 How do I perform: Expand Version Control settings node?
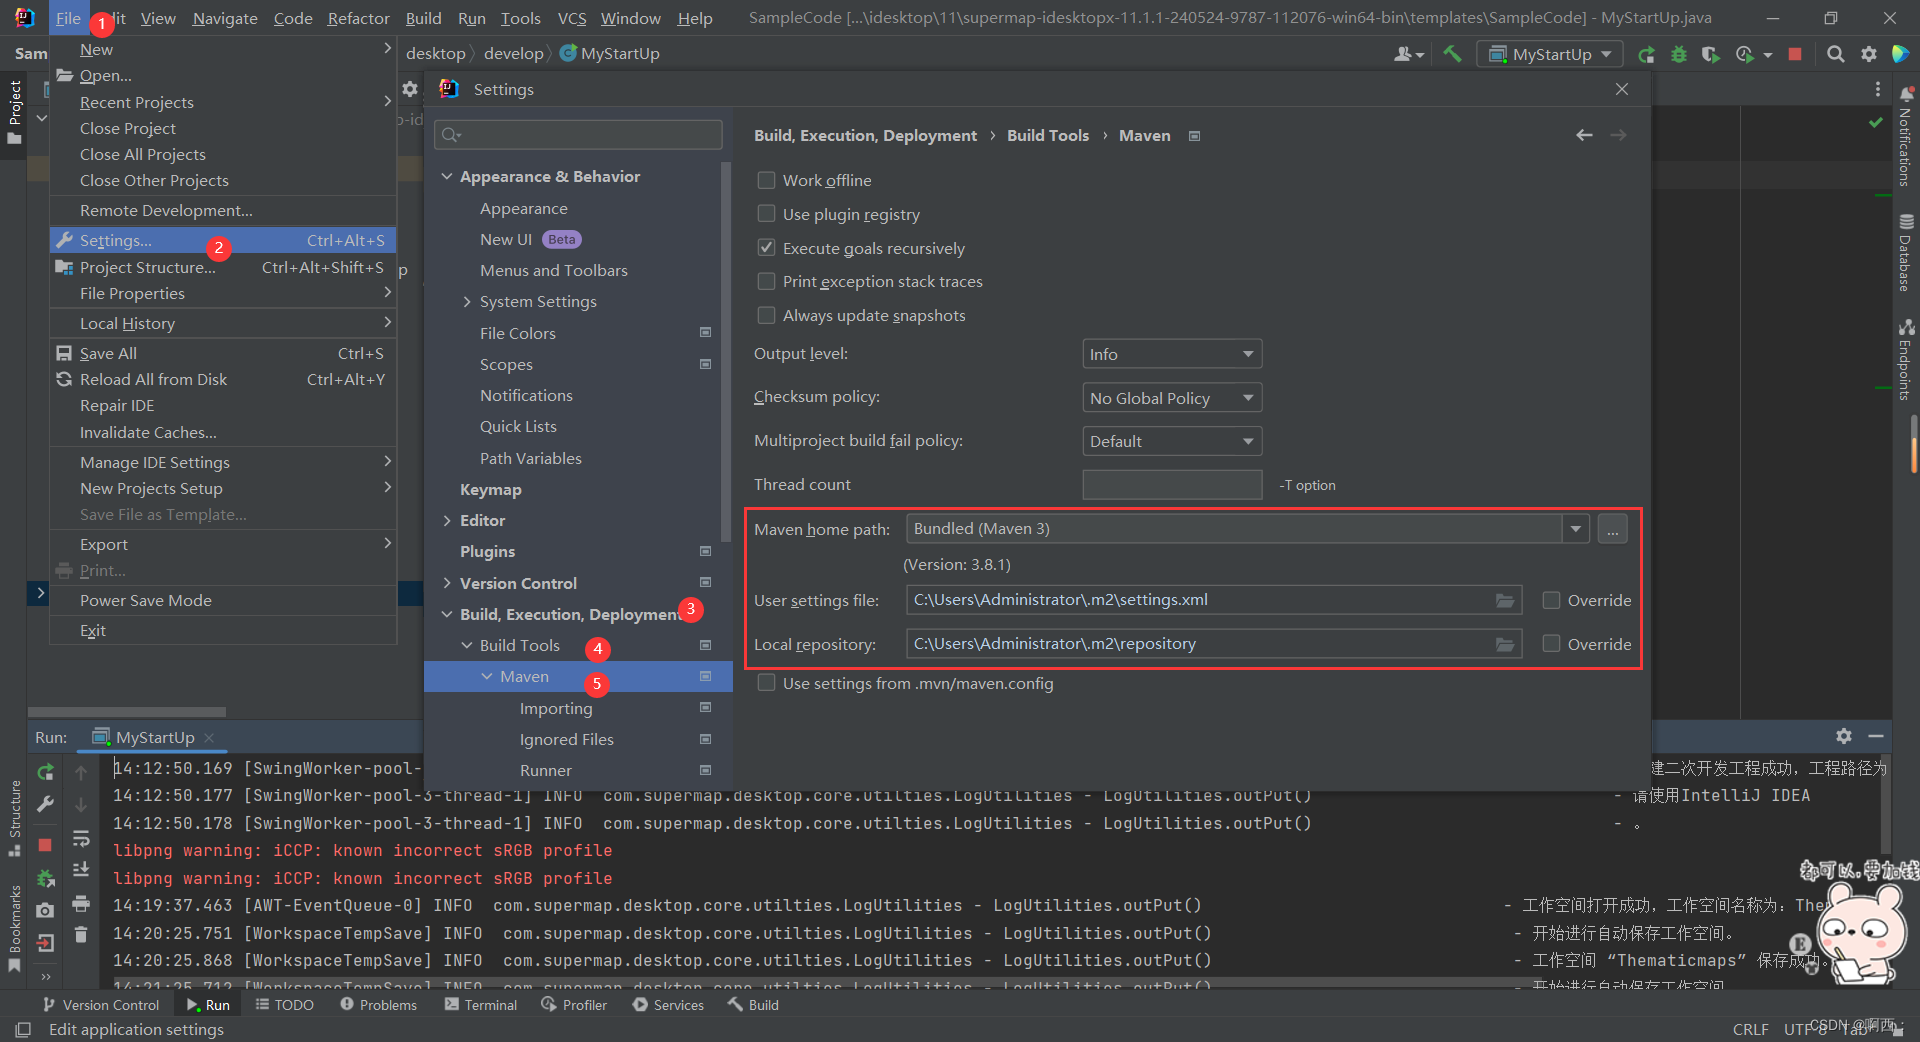click(446, 583)
